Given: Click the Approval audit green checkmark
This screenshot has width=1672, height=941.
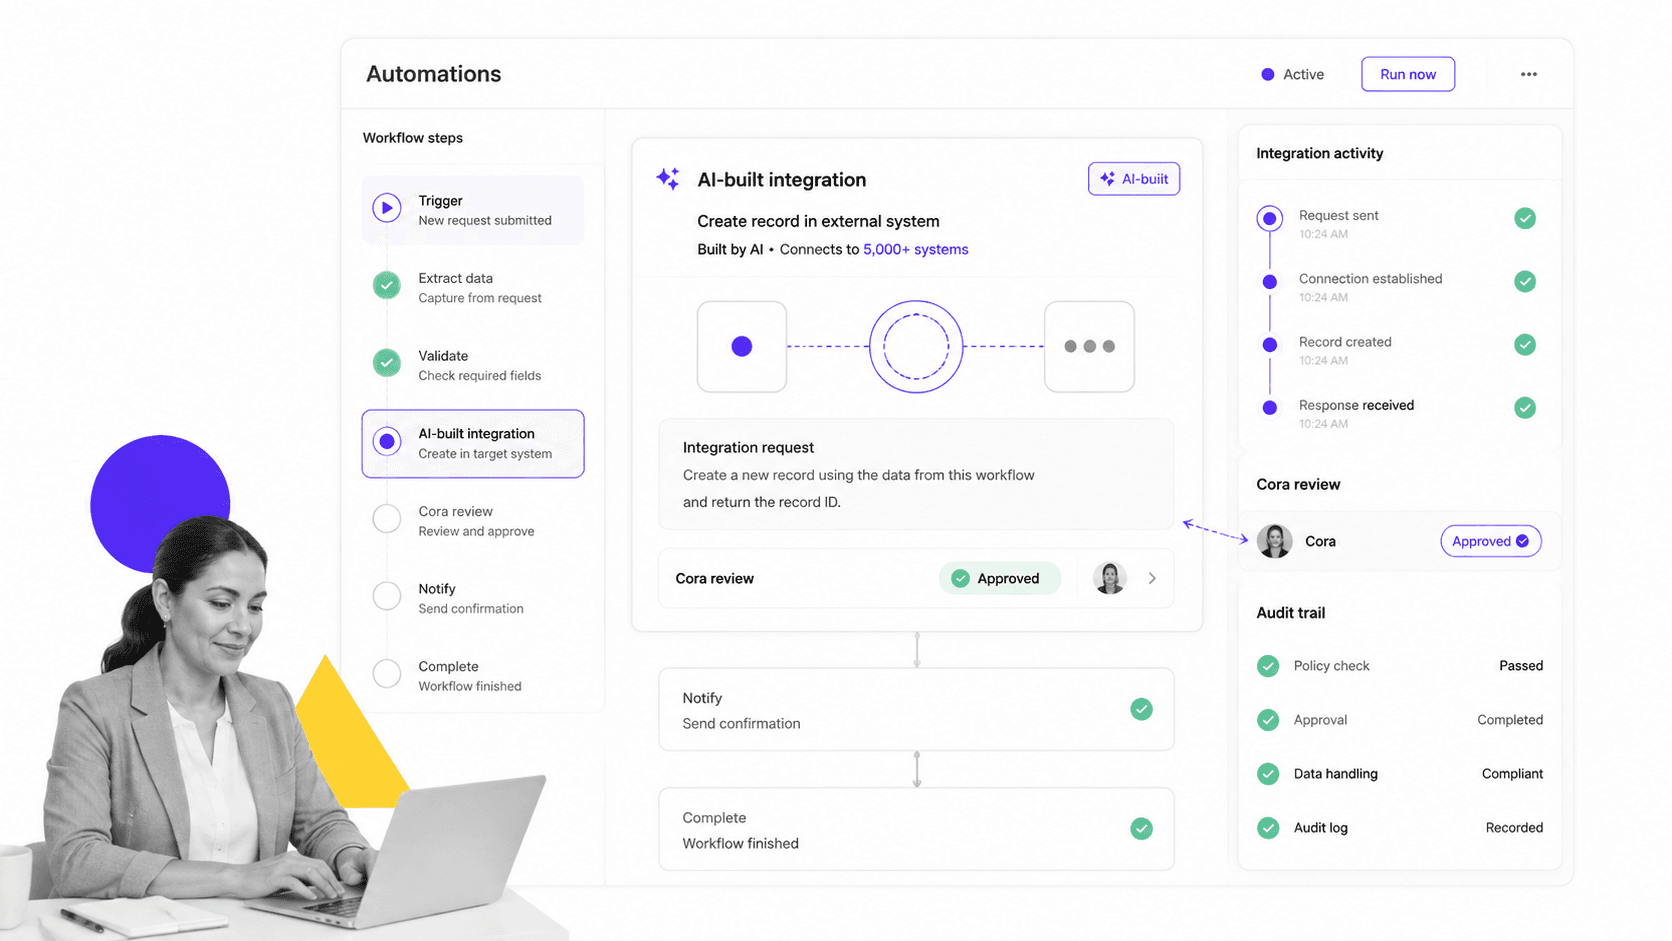Looking at the screenshot, I should tap(1268, 720).
